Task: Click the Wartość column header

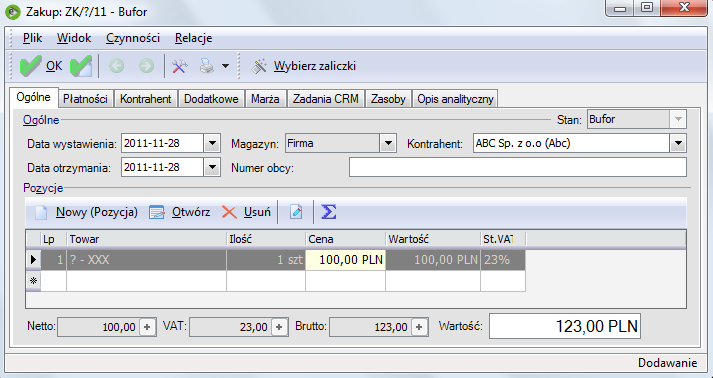Action: click(433, 239)
